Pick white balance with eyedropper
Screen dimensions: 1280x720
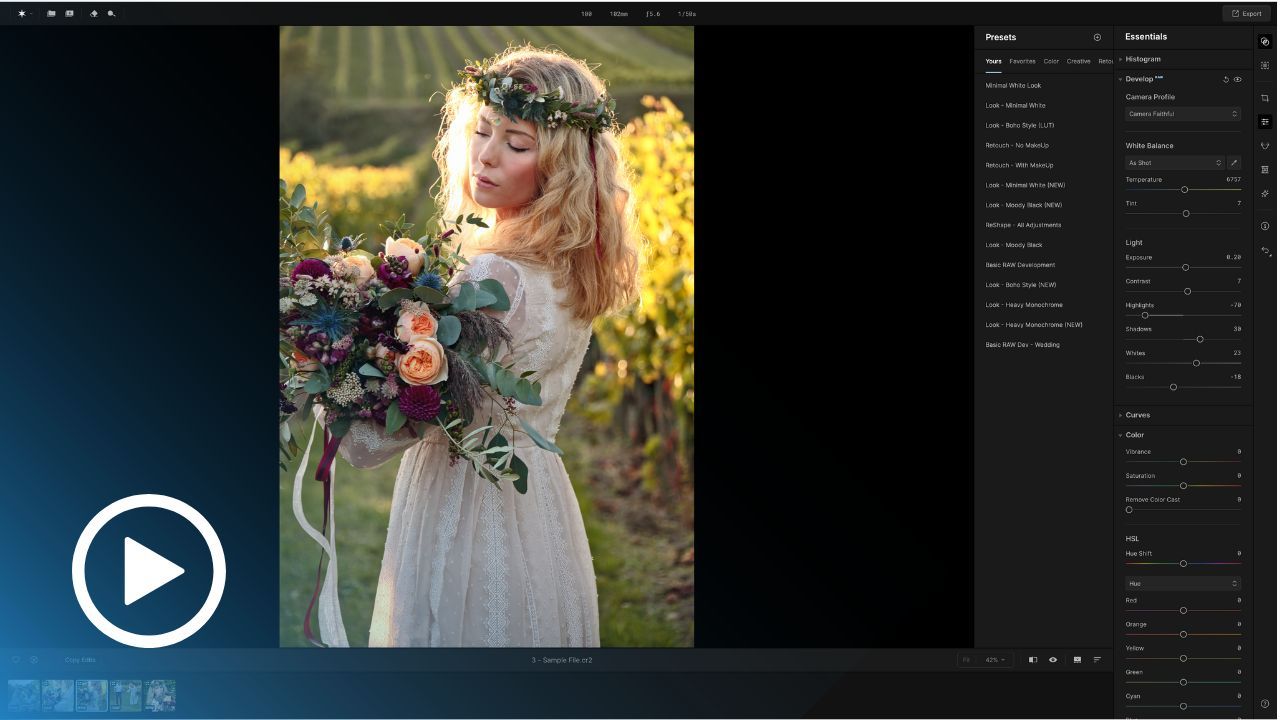(1234, 162)
